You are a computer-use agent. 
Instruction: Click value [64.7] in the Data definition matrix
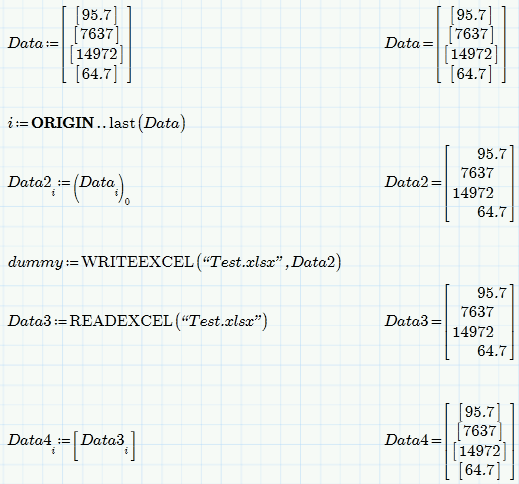click(x=96, y=74)
